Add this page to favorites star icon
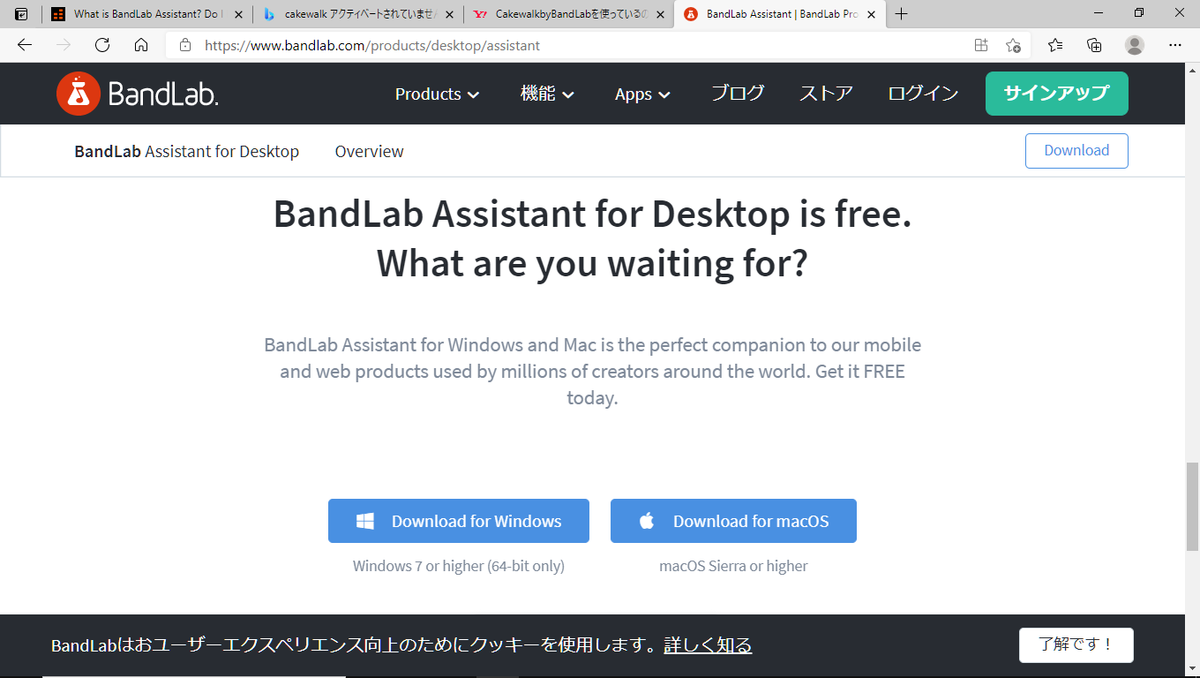Image resolution: width=1200 pixels, height=678 pixels. 1013,45
